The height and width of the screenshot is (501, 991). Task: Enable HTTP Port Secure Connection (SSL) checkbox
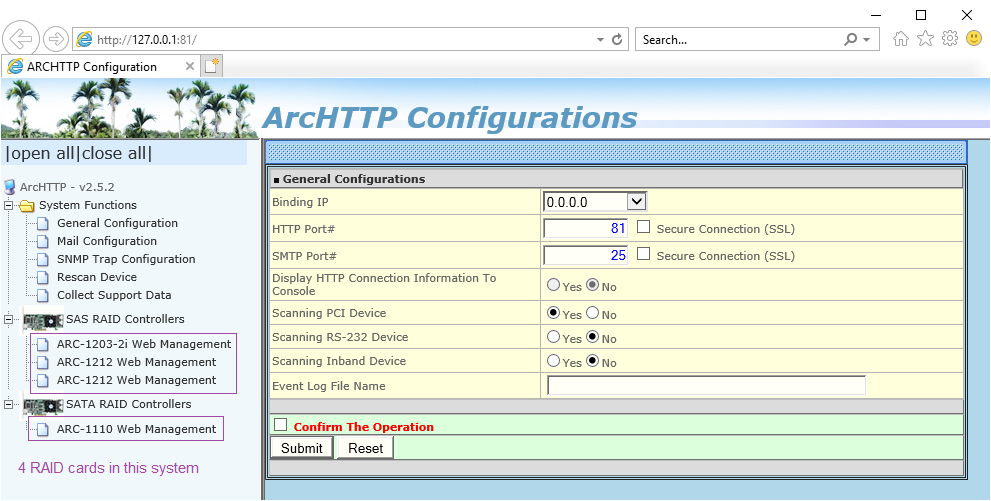643,227
